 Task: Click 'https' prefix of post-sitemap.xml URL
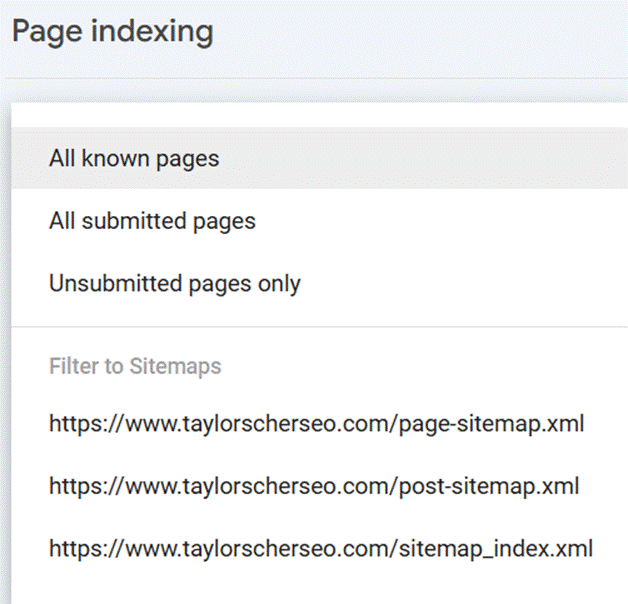[x=74, y=486]
